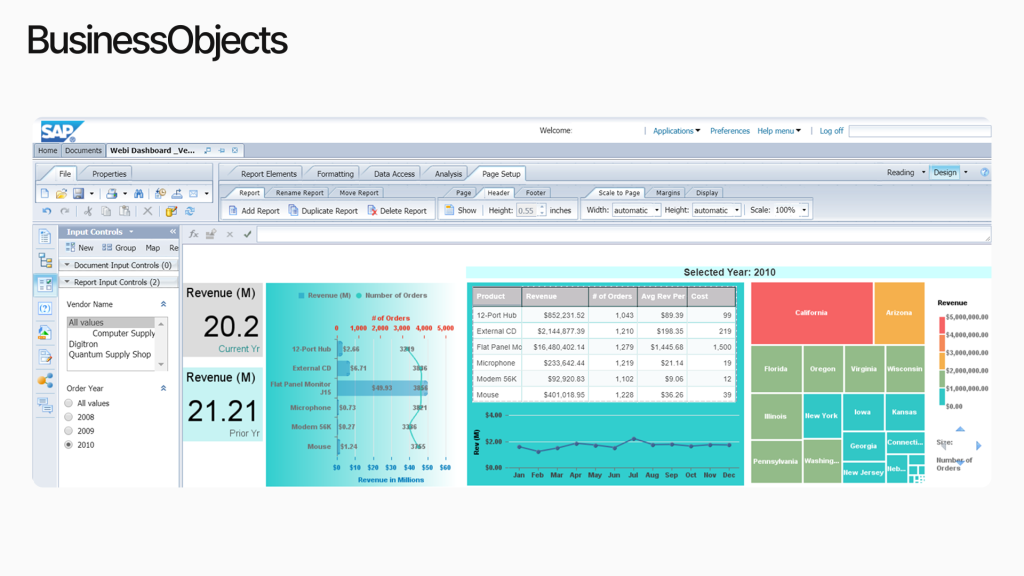Screen dimensions: 1024x576
Task: Open the Document Structure tree side panel icon
Action: [45, 260]
